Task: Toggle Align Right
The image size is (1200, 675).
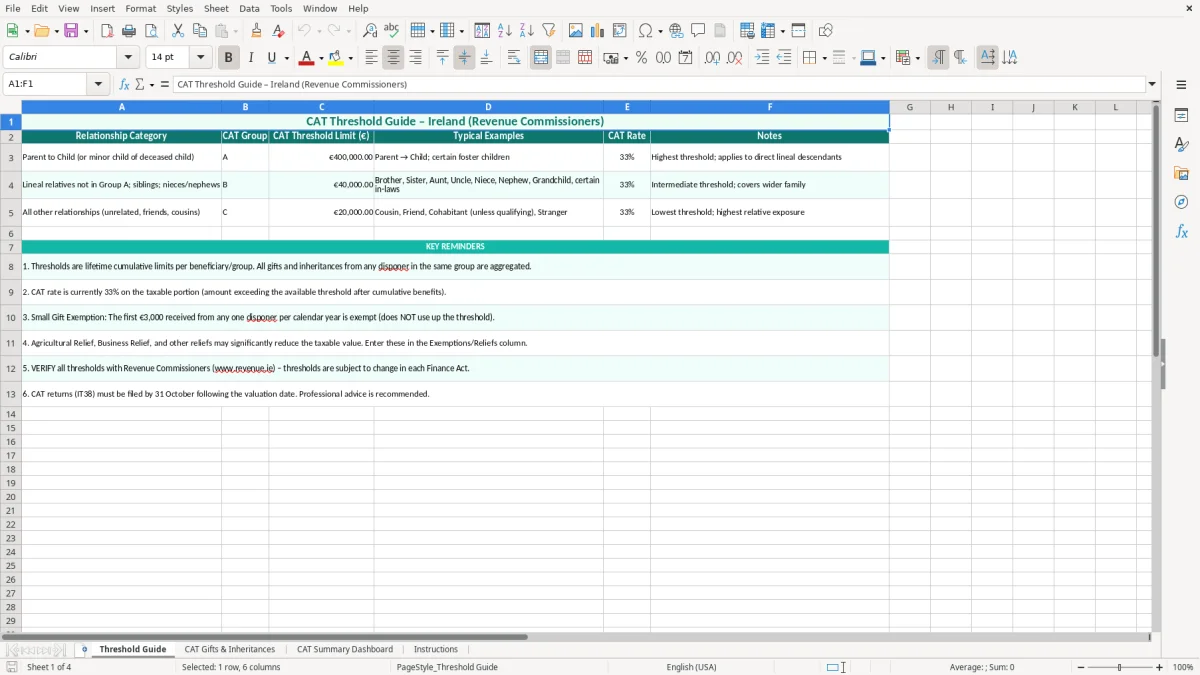Action: coord(416,58)
